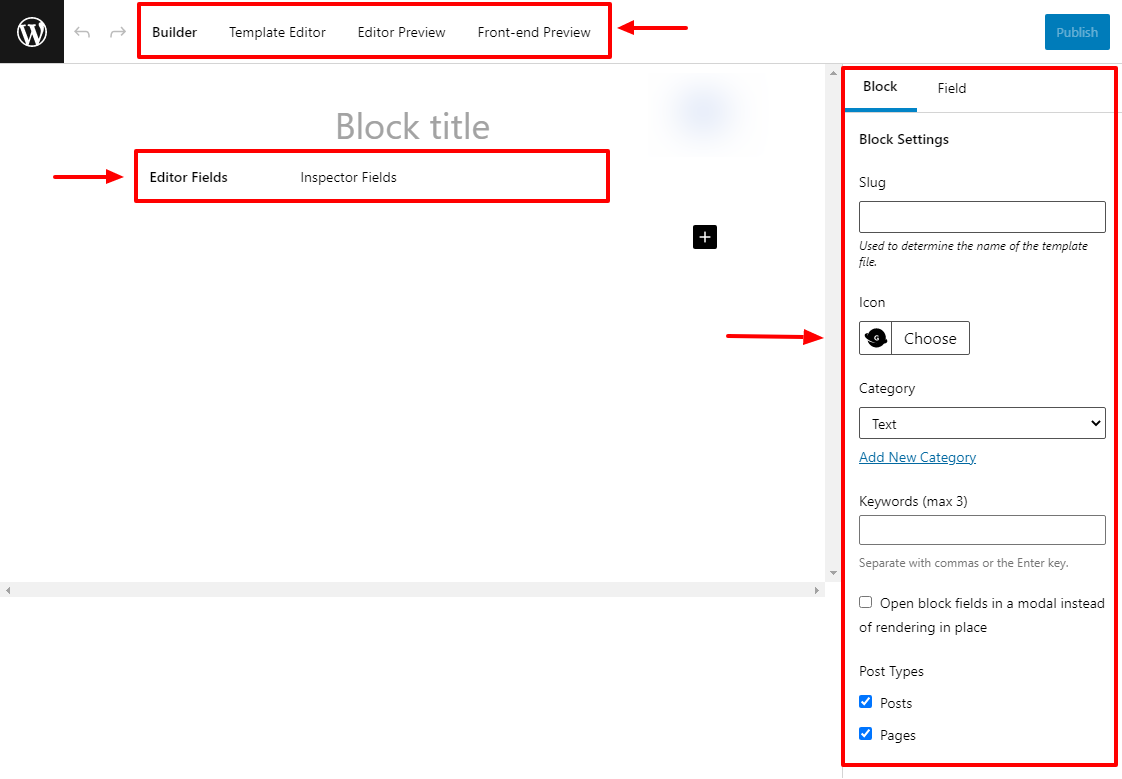This screenshot has width=1122, height=779.
Task: Click the Slug input field
Action: 982,217
